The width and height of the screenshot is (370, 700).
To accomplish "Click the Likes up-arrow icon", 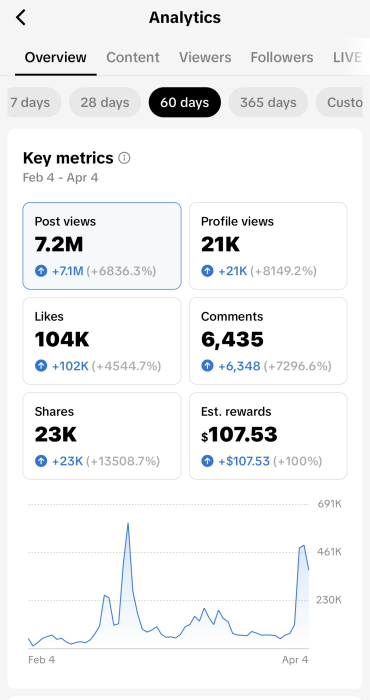I will point(41,366).
